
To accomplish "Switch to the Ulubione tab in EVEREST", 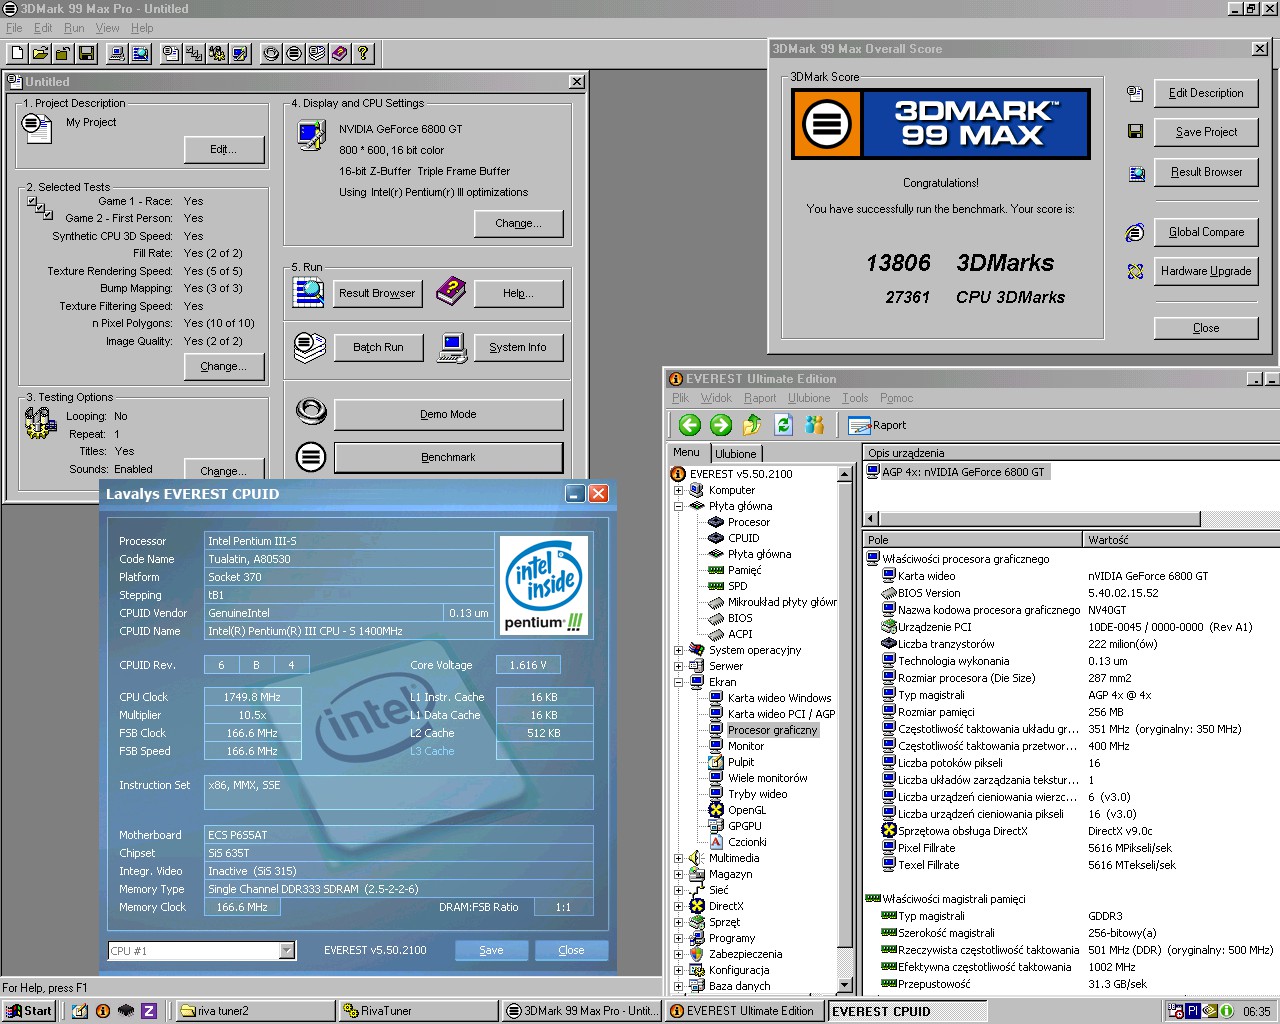I will pyautogui.click(x=736, y=454).
